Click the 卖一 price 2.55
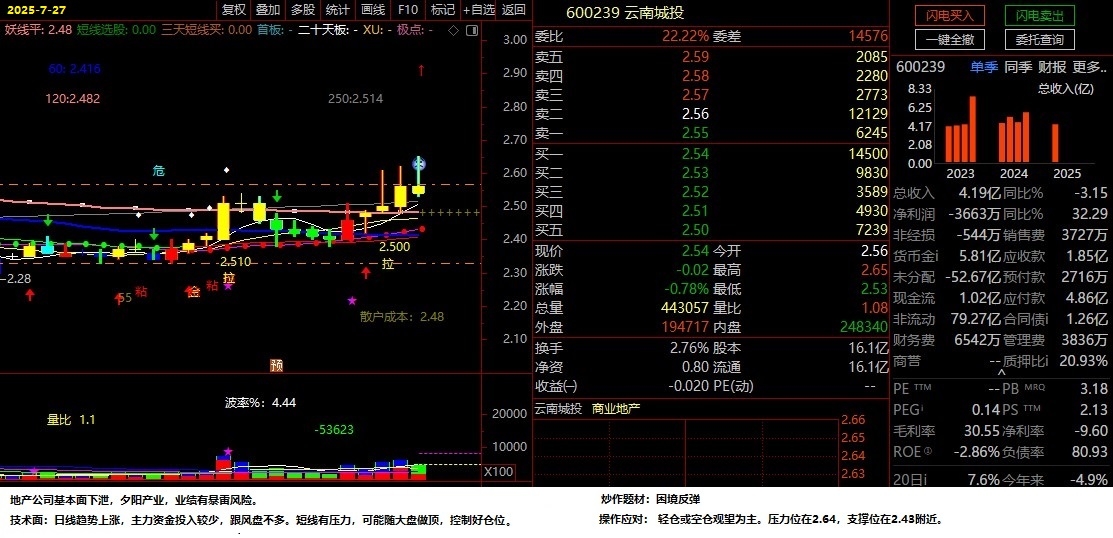Image resolution: width=1113 pixels, height=538 pixels. [x=696, y=133]
